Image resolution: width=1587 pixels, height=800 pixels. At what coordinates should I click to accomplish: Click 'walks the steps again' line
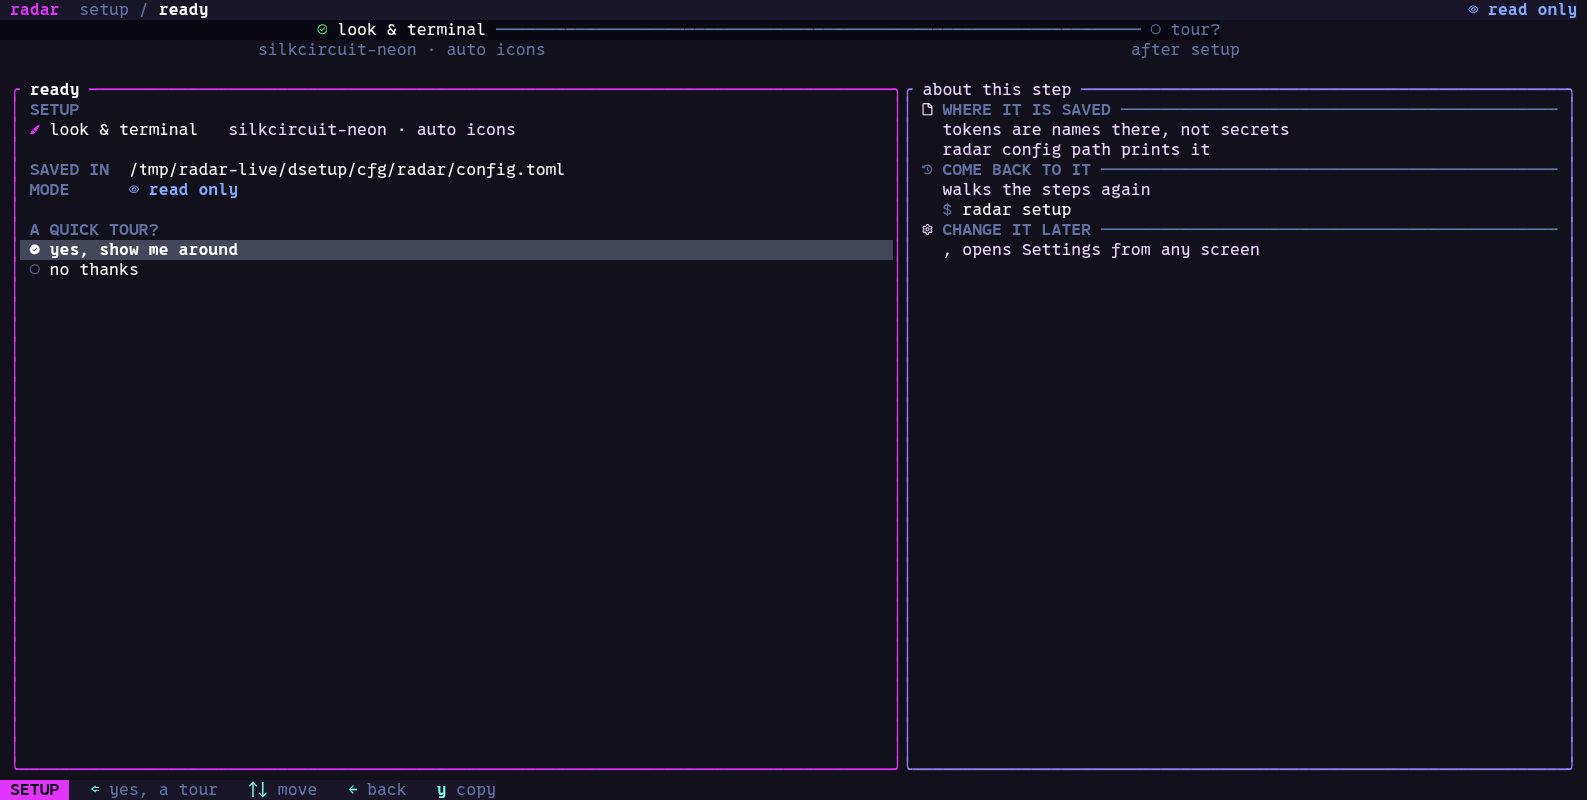tap(1046, 190)
